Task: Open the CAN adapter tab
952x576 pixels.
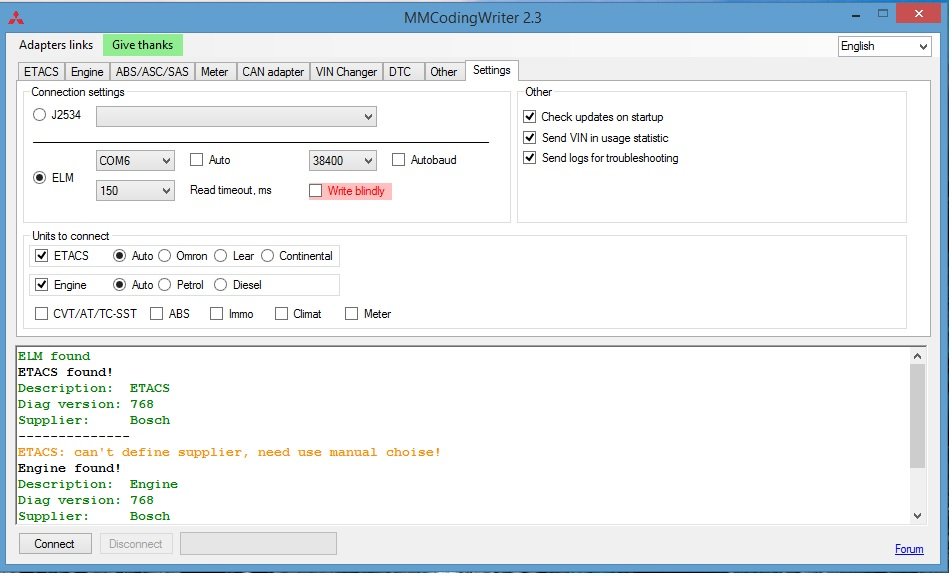Action: coord(273,72)
